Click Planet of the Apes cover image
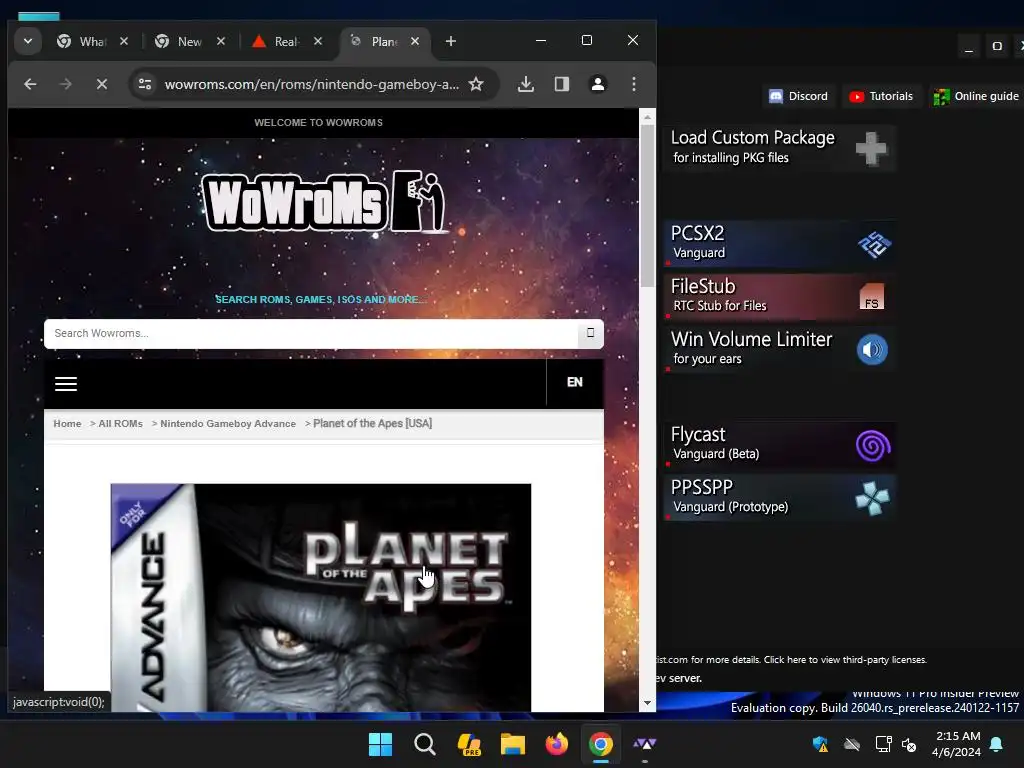This screenshot has width=1024, height=768. coord(321,598)
